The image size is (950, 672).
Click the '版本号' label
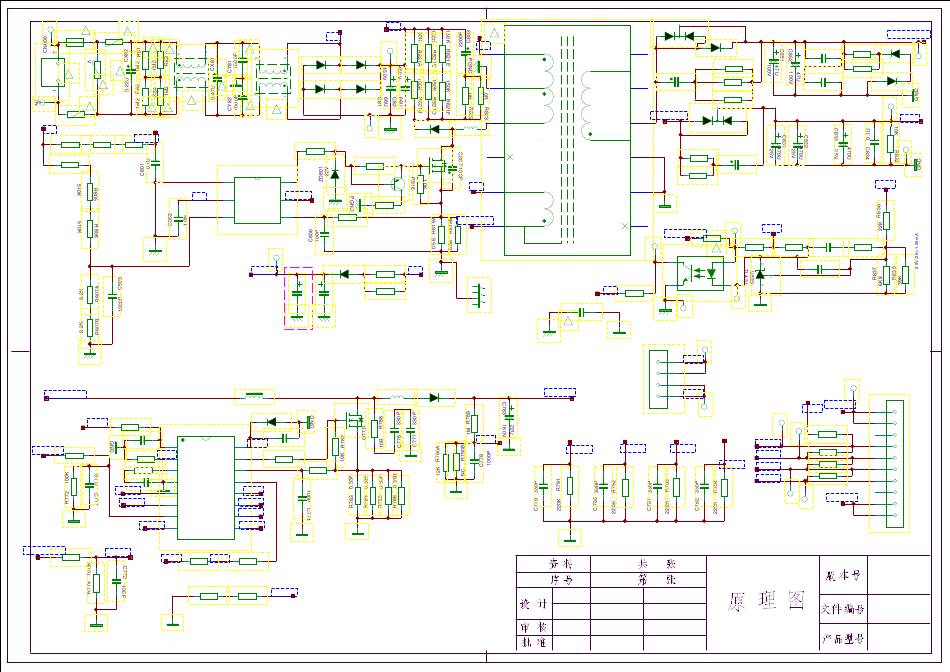click(x=843, y=574)
